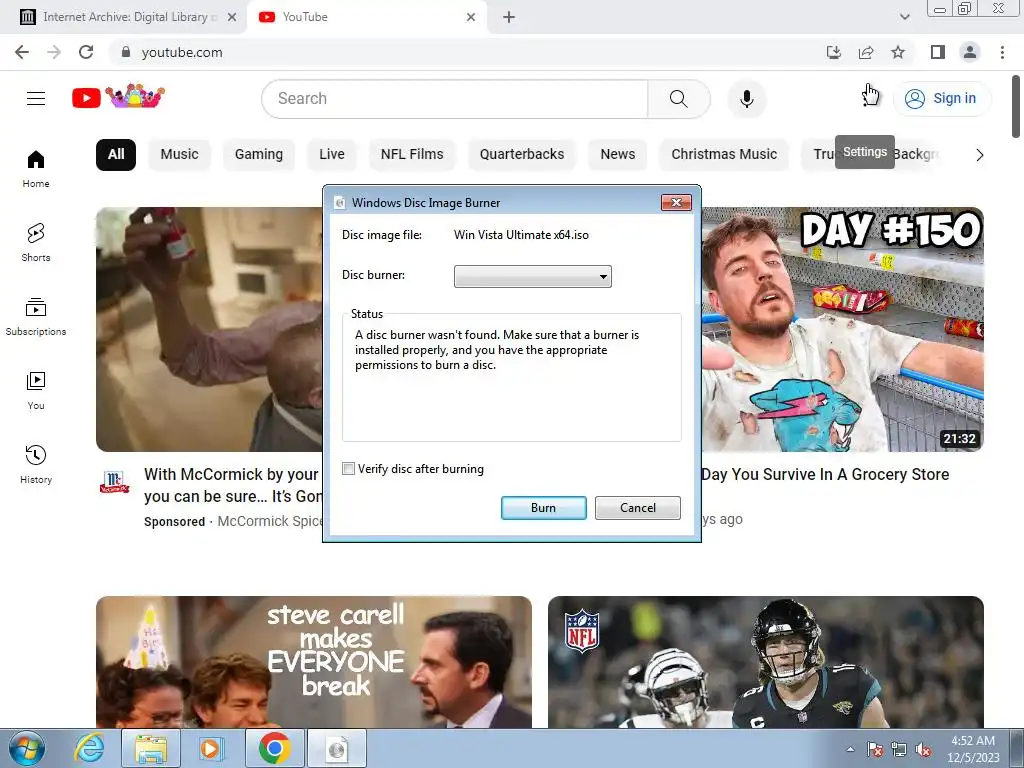The height and width of the screenshot is (768, 1024).
Task: Open Windows Media Player from taskbar
Action: point(210,748)
